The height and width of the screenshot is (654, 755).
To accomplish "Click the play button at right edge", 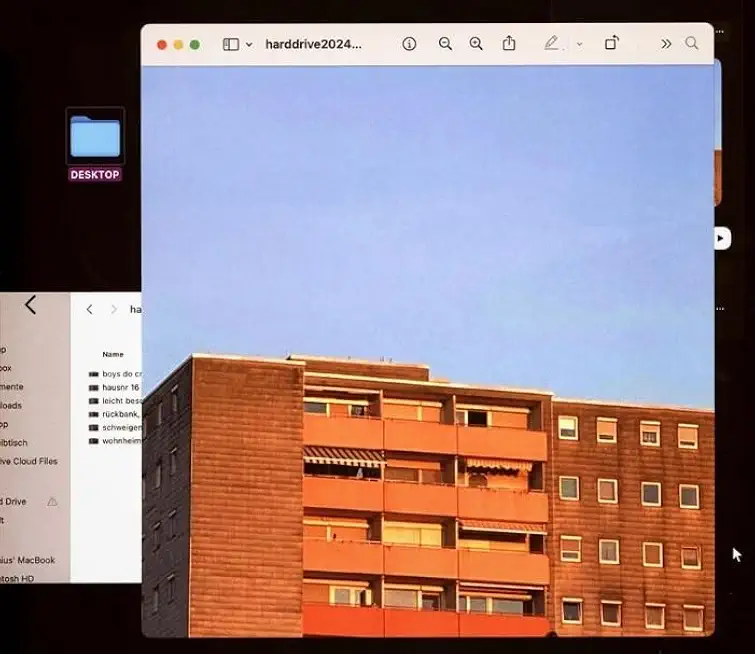I will [x=722, y=238].
